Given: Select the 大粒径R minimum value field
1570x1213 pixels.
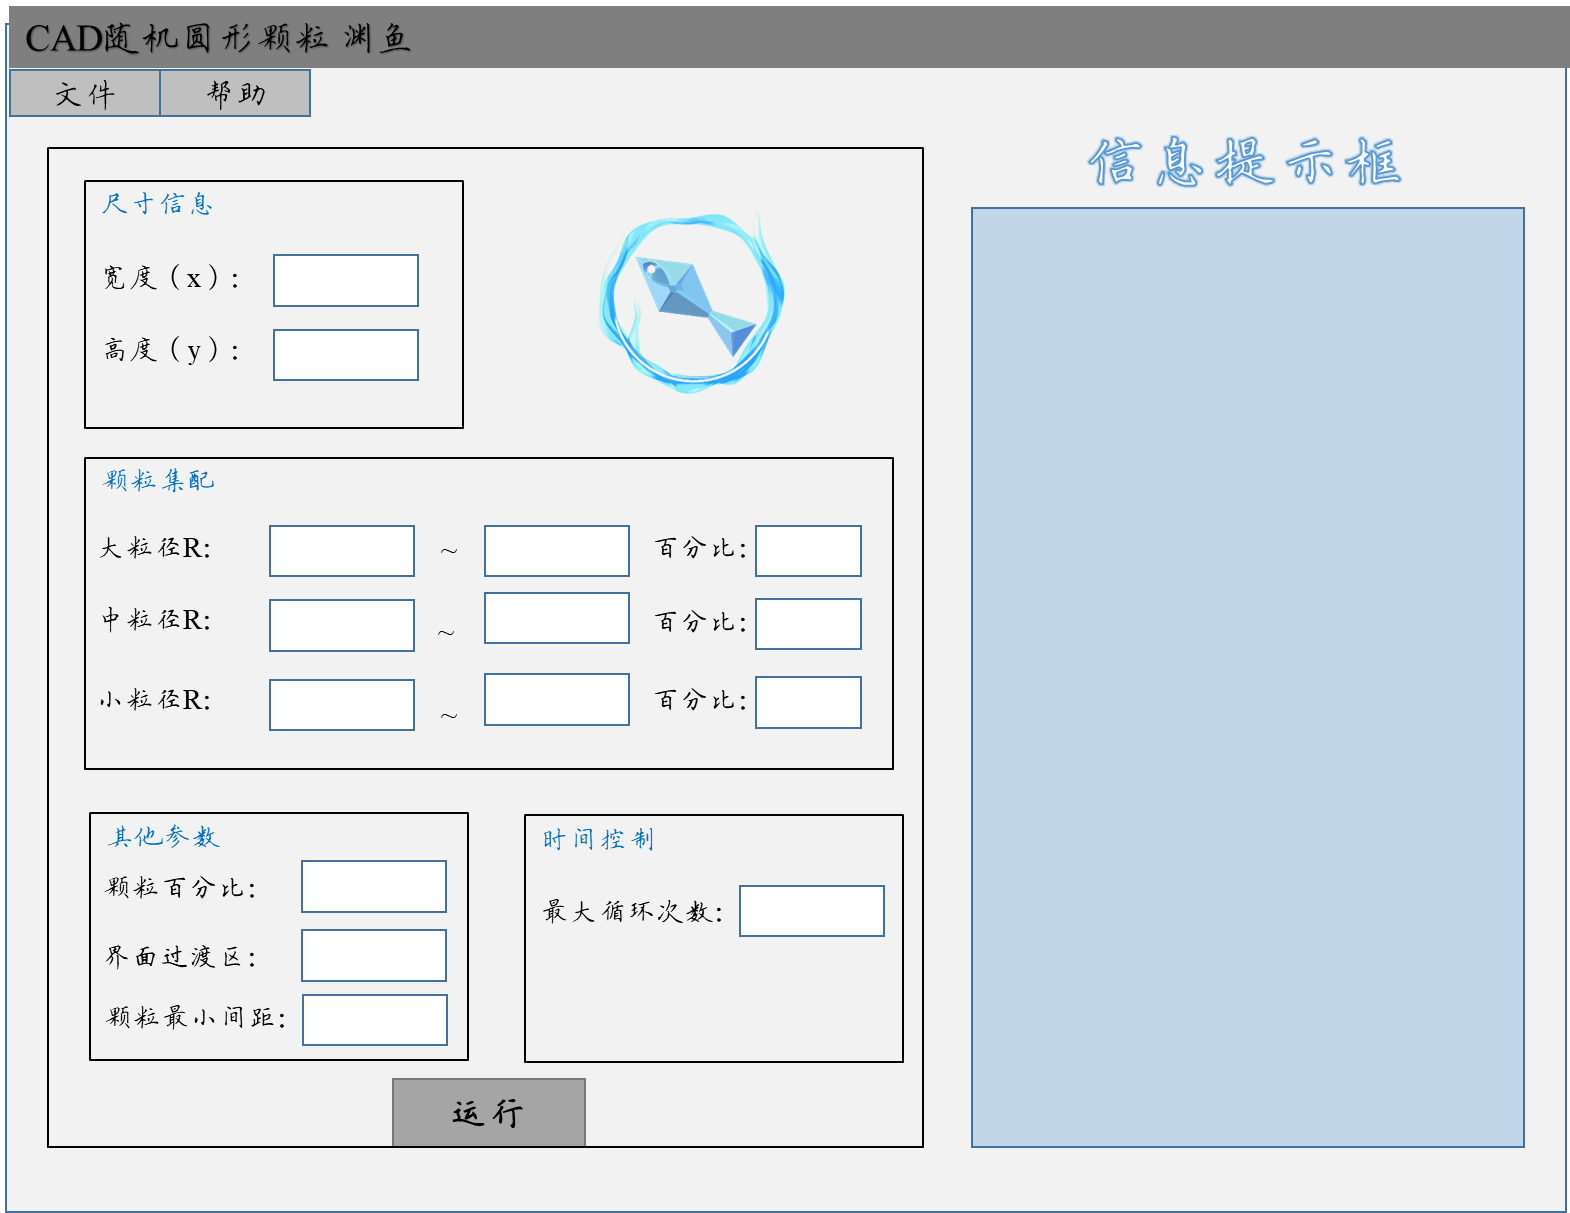Looking at the screenshot, I should coord(342,551).
